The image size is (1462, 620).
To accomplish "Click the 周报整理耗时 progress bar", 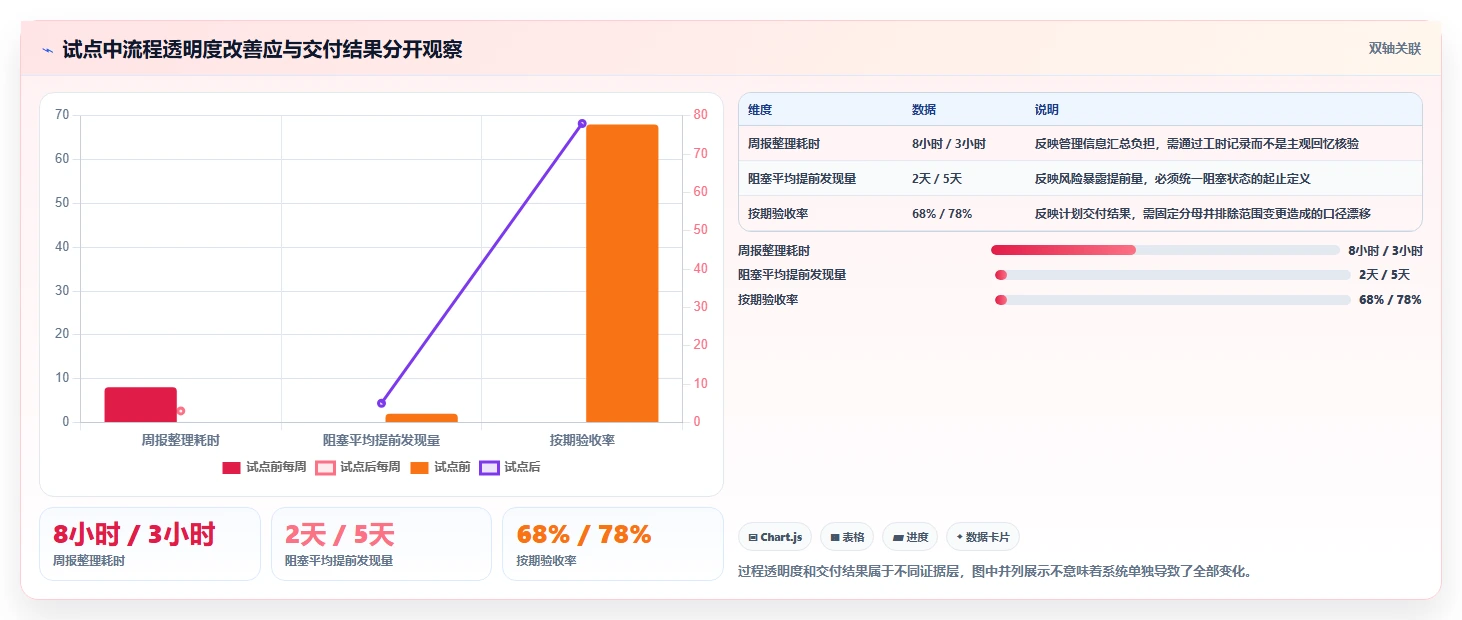I will [1165, 250].
